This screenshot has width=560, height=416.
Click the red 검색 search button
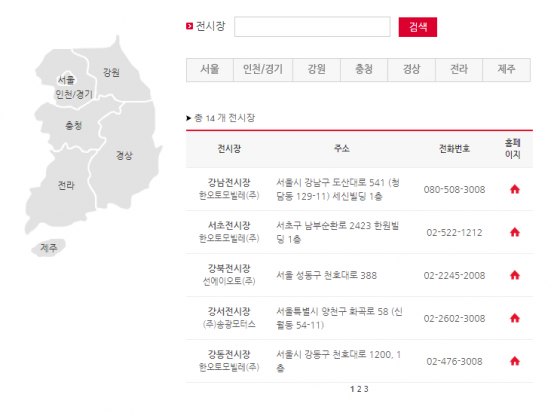(418, 27)
